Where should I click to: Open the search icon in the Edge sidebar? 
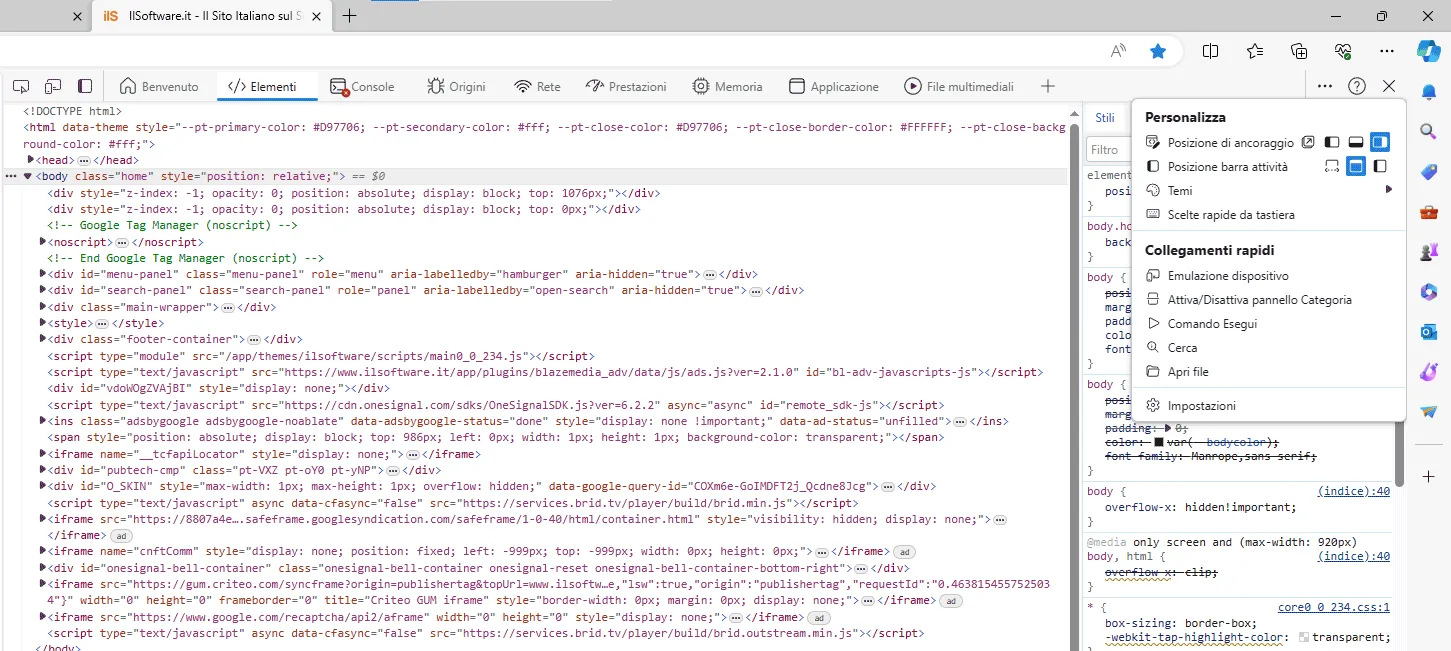pyautogui.click(x=1428, y=131)
